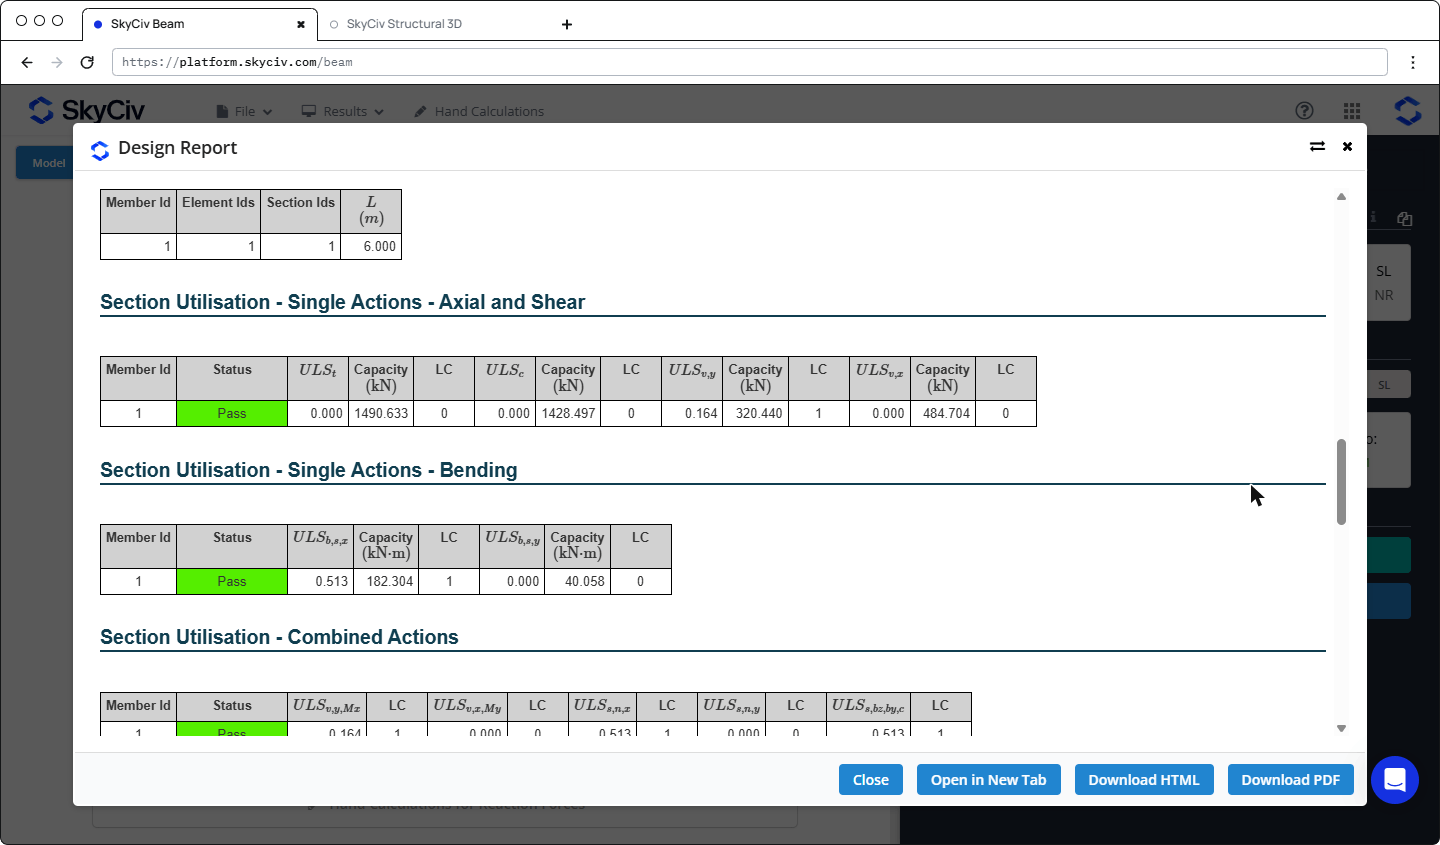Click the swap layout icon in Design Report
The width and height of the screenshot is (1440, 845).
pos(1317,147)
